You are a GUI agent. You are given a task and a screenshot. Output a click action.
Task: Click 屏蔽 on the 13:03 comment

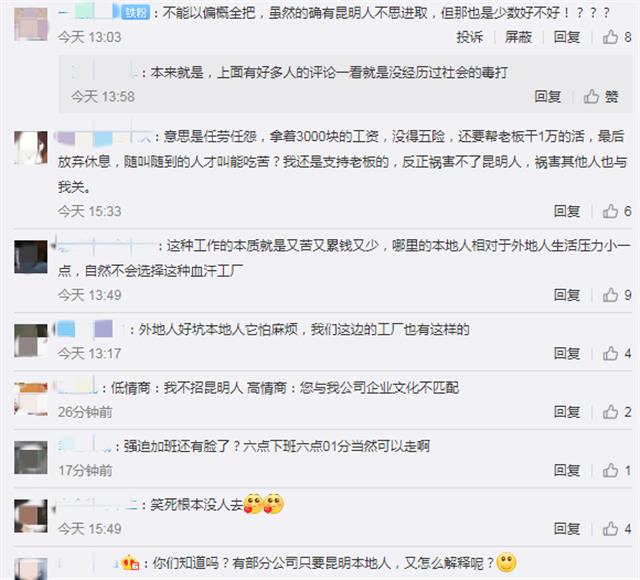[x=518, y=37]
